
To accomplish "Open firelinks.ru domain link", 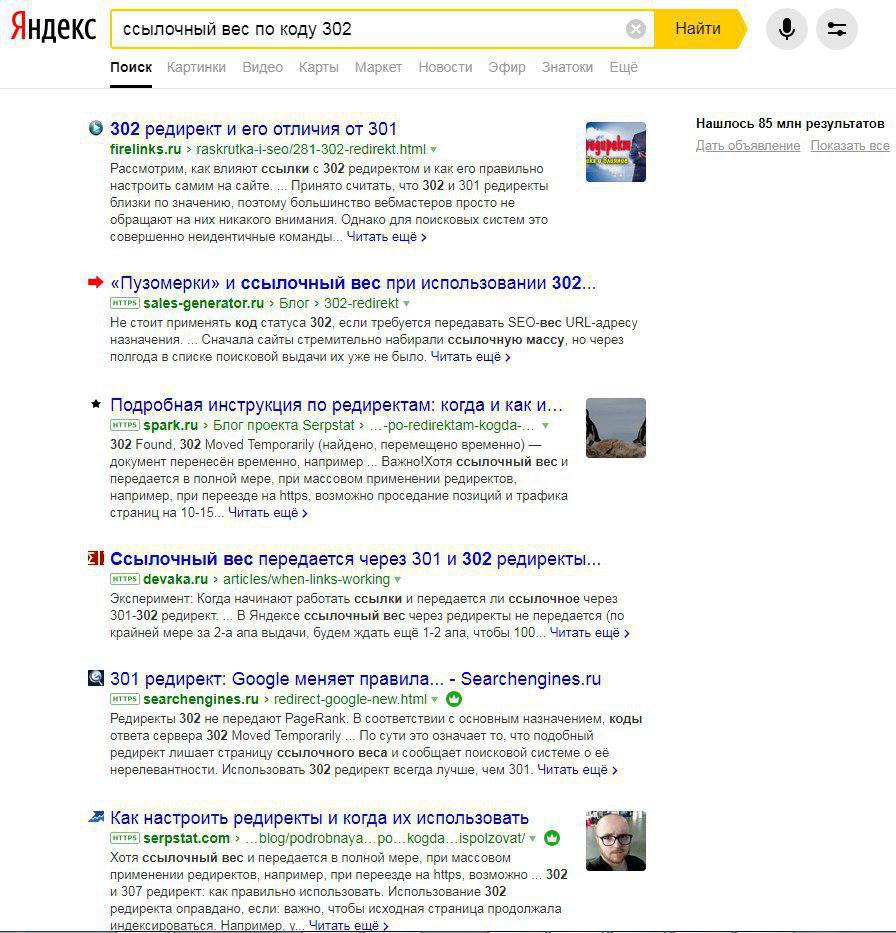I will (146, 149).
